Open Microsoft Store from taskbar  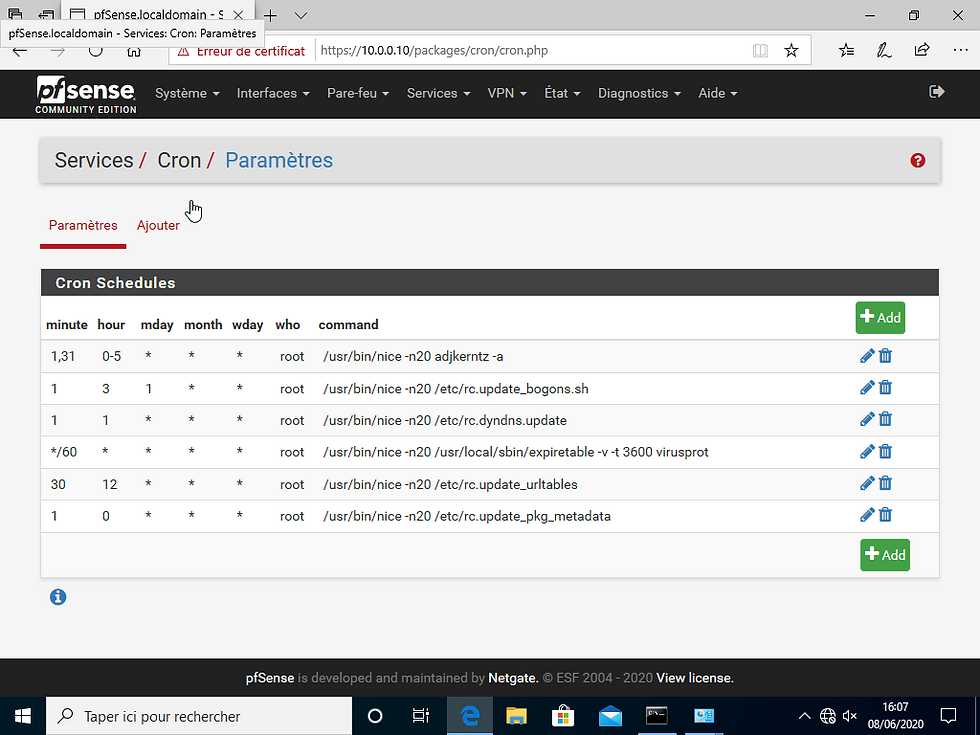[x=563, y=716]
